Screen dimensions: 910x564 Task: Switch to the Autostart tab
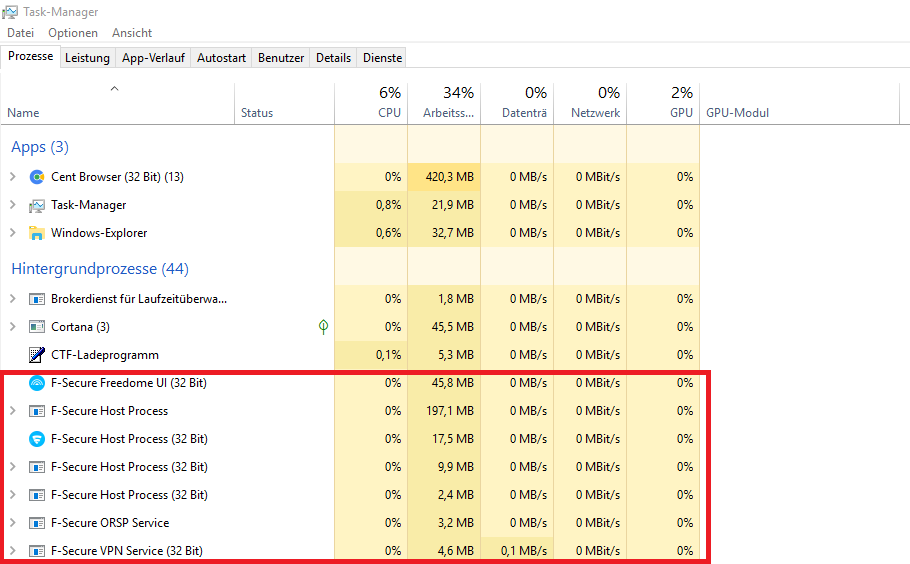(x=221, y=58)
